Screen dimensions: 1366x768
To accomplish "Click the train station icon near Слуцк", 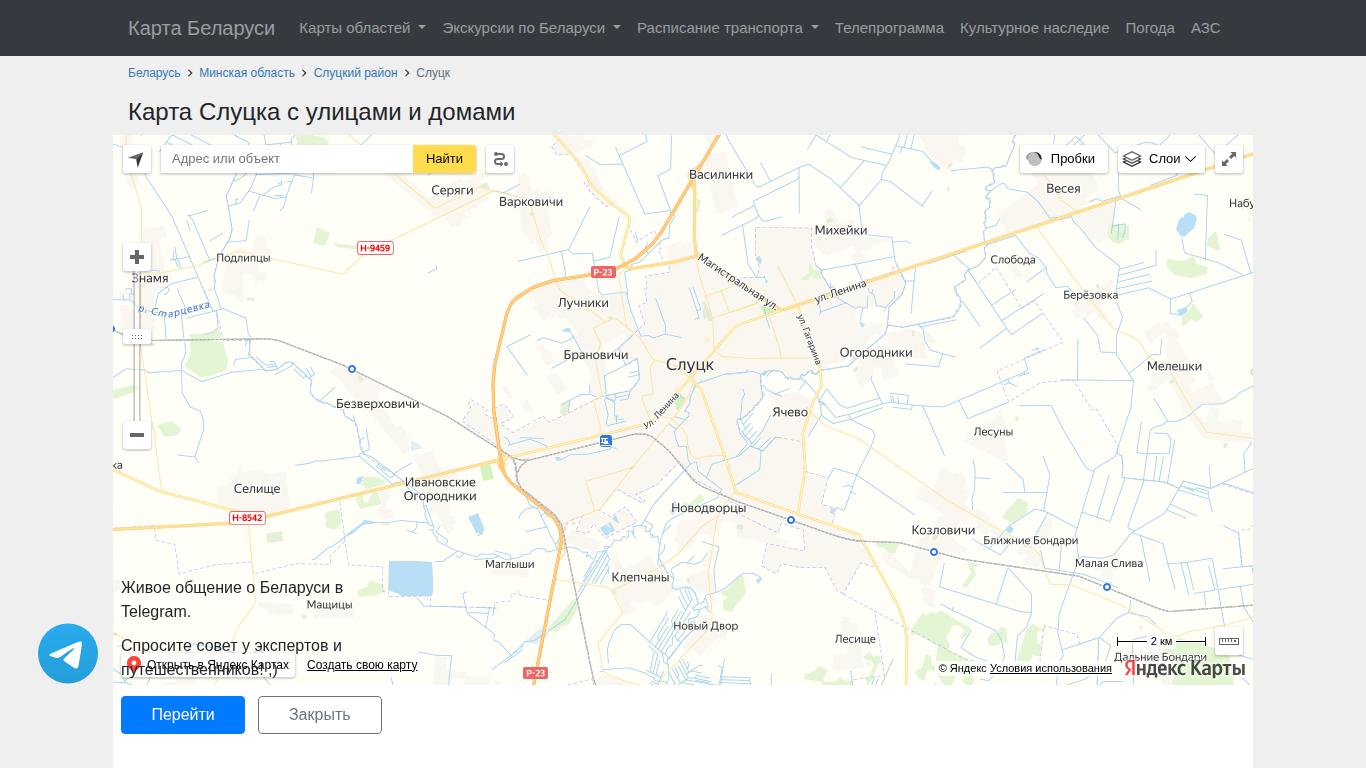I will [606, 441].
